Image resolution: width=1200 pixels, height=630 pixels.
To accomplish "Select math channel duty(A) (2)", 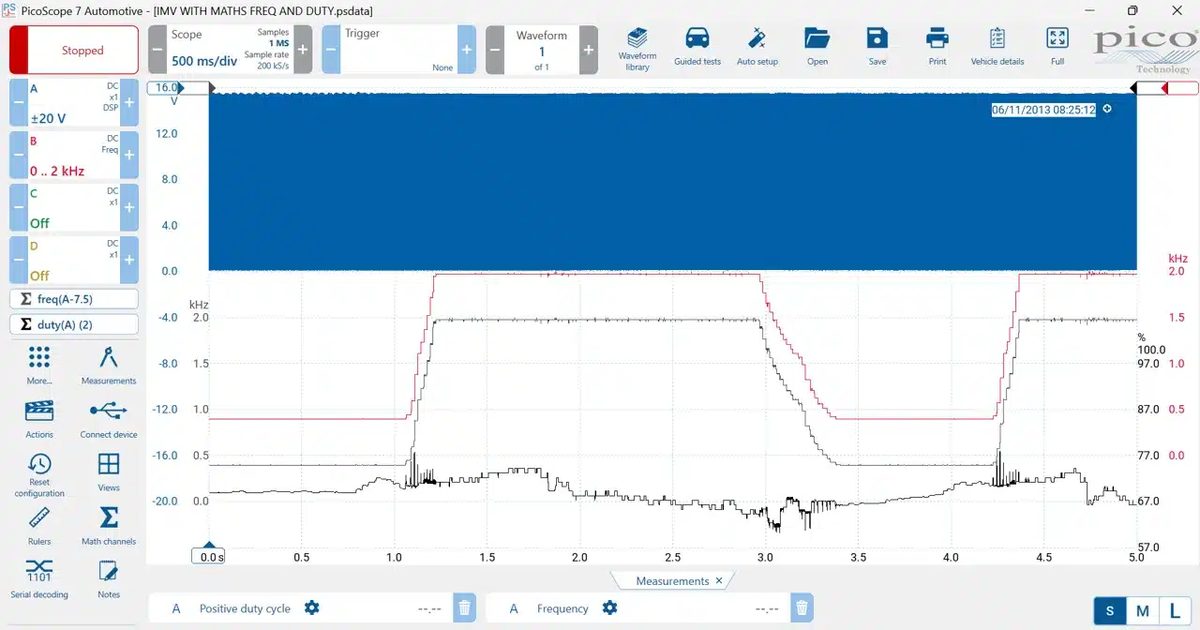I will (74, 324).
